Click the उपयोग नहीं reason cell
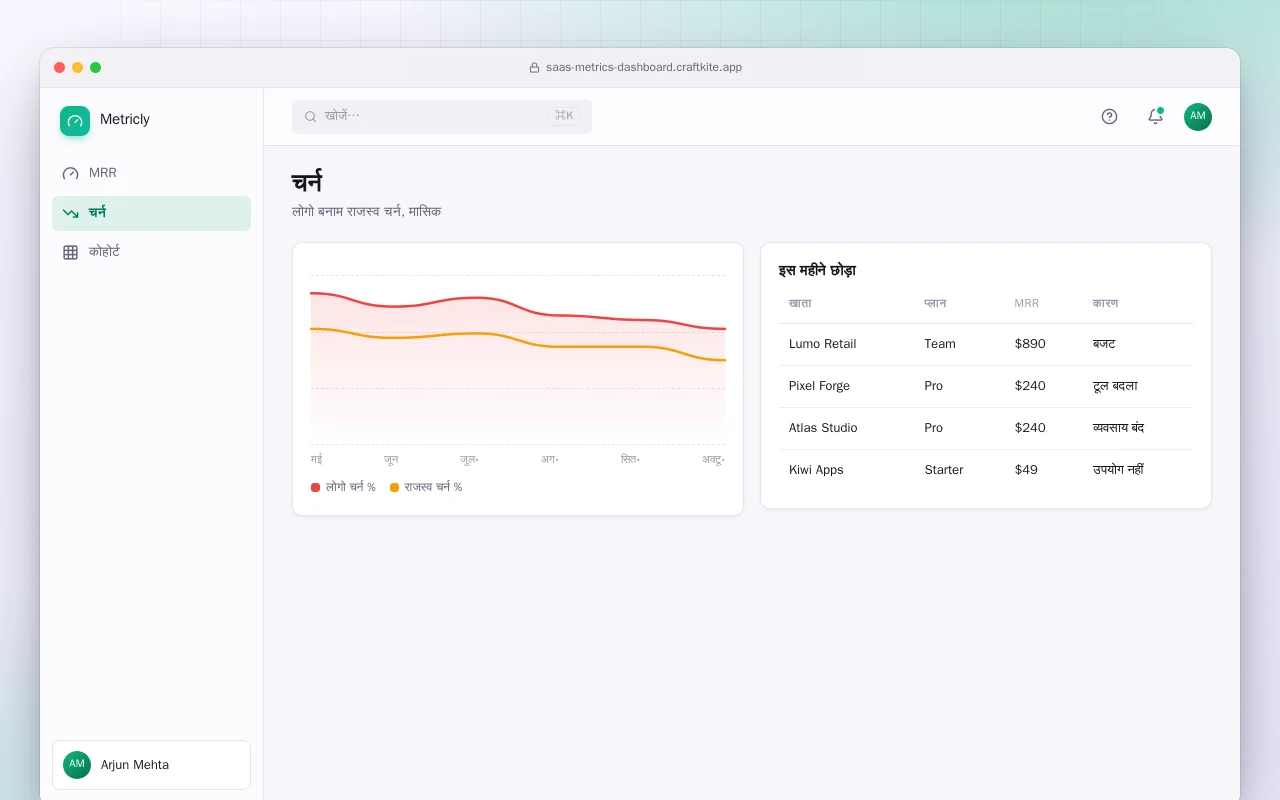The width and height of the screenshot is (1280, 800). pyautogui.click(x=1118, y=470)
